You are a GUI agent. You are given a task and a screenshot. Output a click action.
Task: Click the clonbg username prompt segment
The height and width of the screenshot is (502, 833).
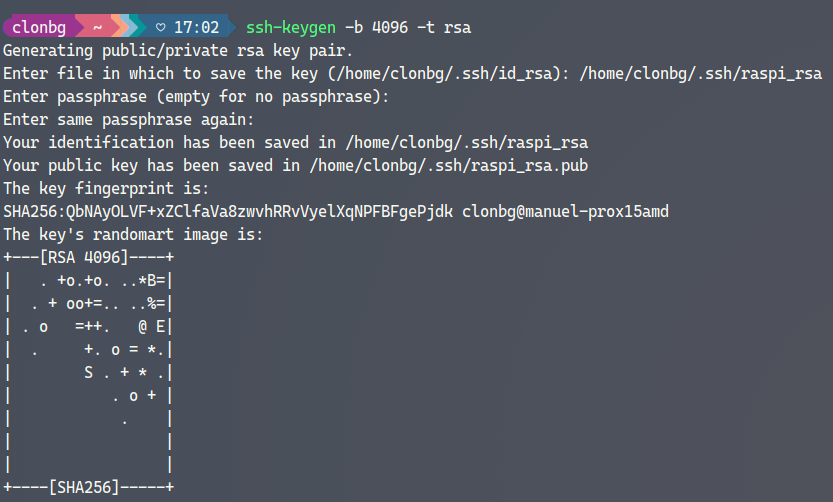pos(39,27)
